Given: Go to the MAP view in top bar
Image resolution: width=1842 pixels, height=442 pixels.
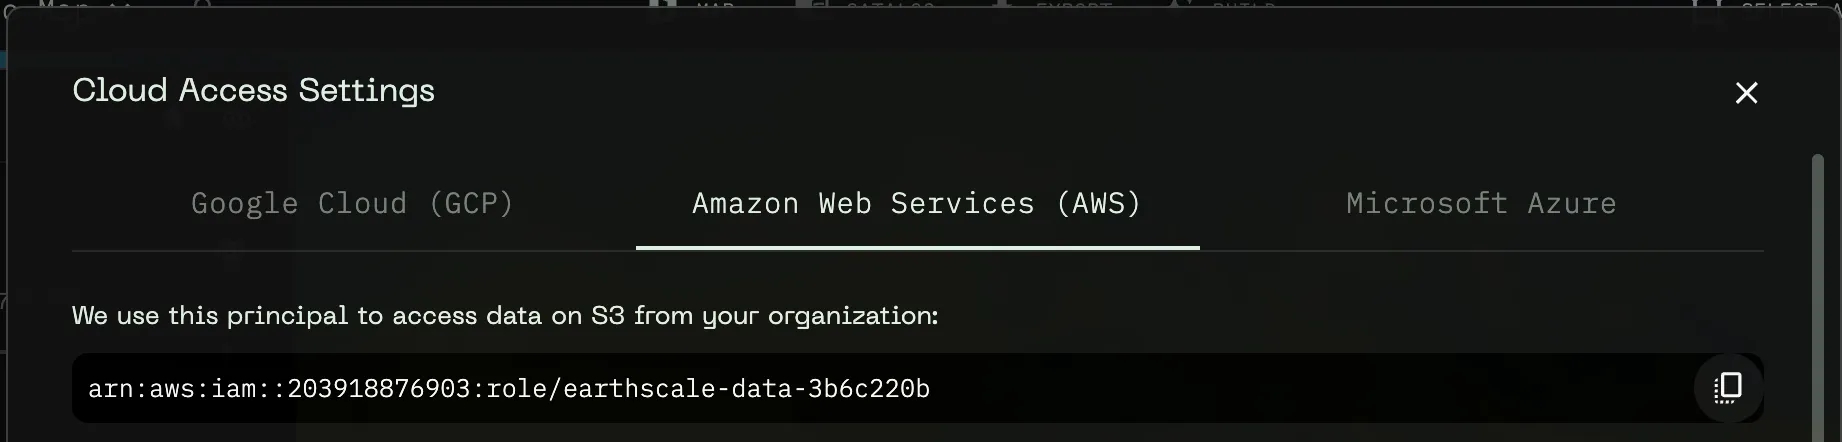Looking at the screenshot, I should pos(715,5).
